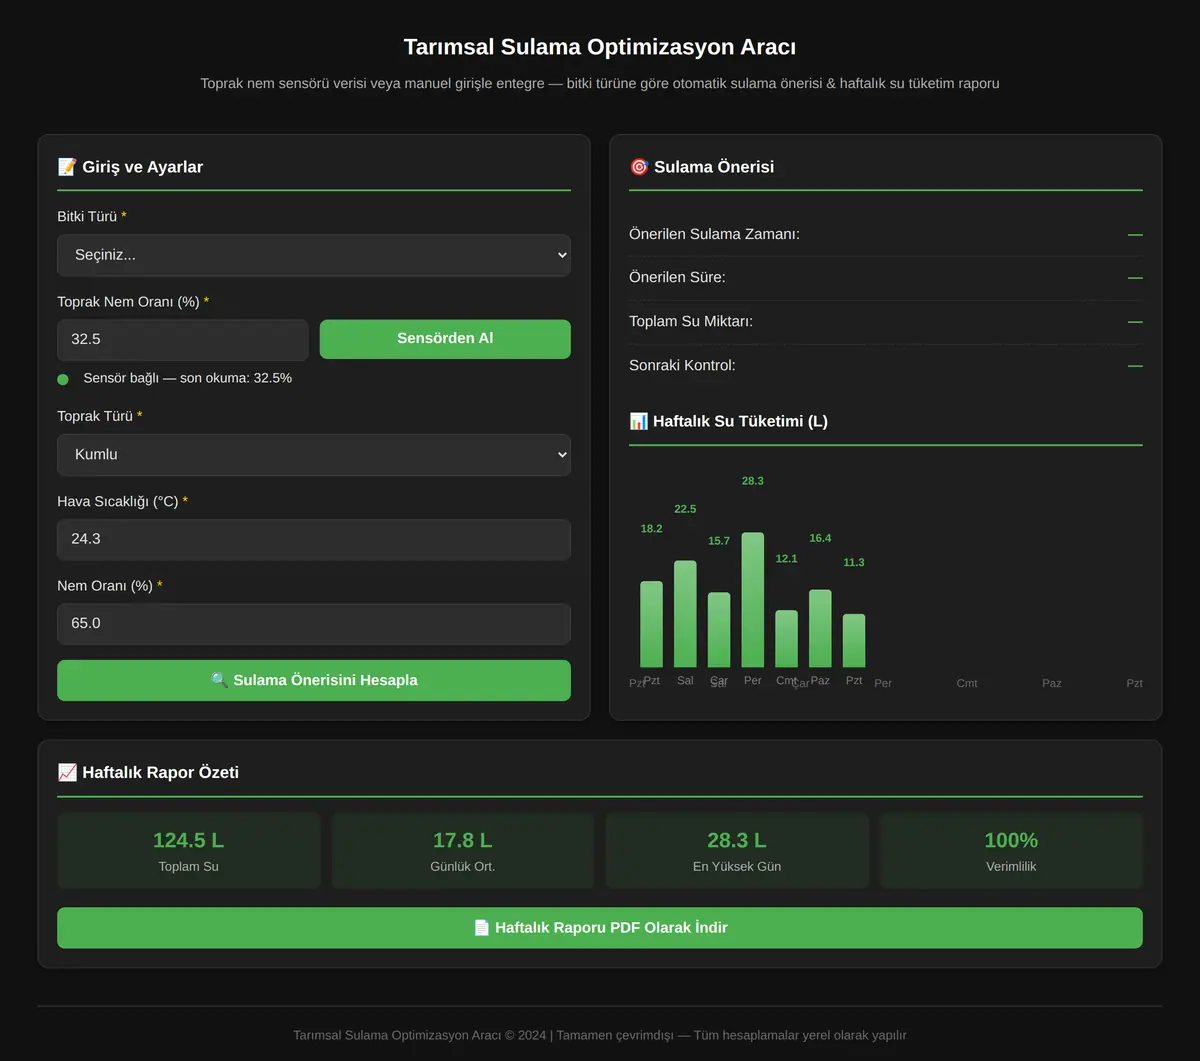
Task: Click the bar chart icon beside Haftalık Su Tüketimi
Action: (639, 421)
